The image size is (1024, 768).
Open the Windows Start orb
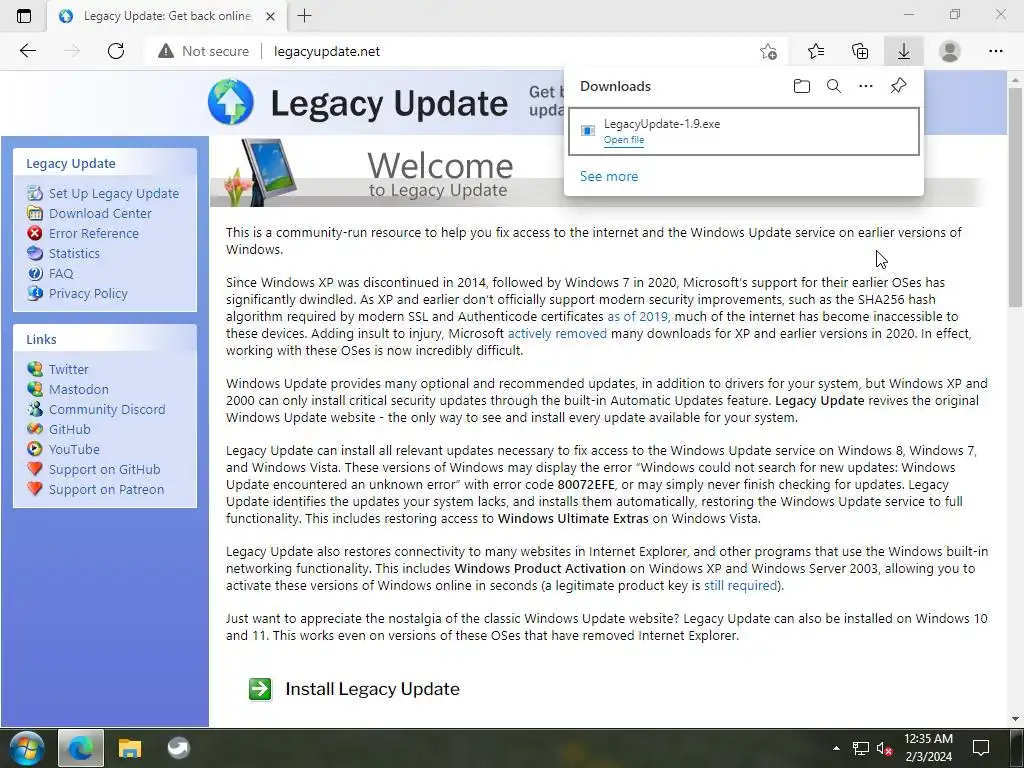point(27,748)
